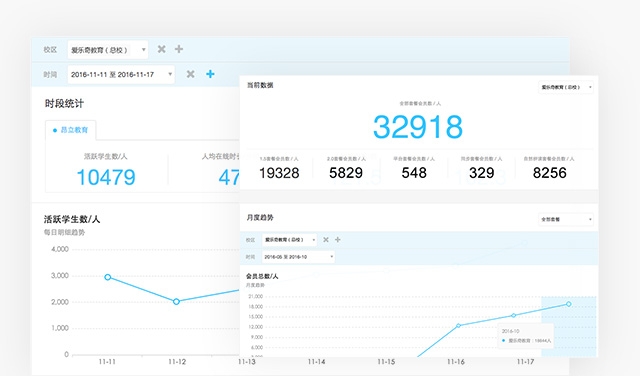Expand the 2016-11-11 至 2016-11-17 date dropdown

point(121,75)
